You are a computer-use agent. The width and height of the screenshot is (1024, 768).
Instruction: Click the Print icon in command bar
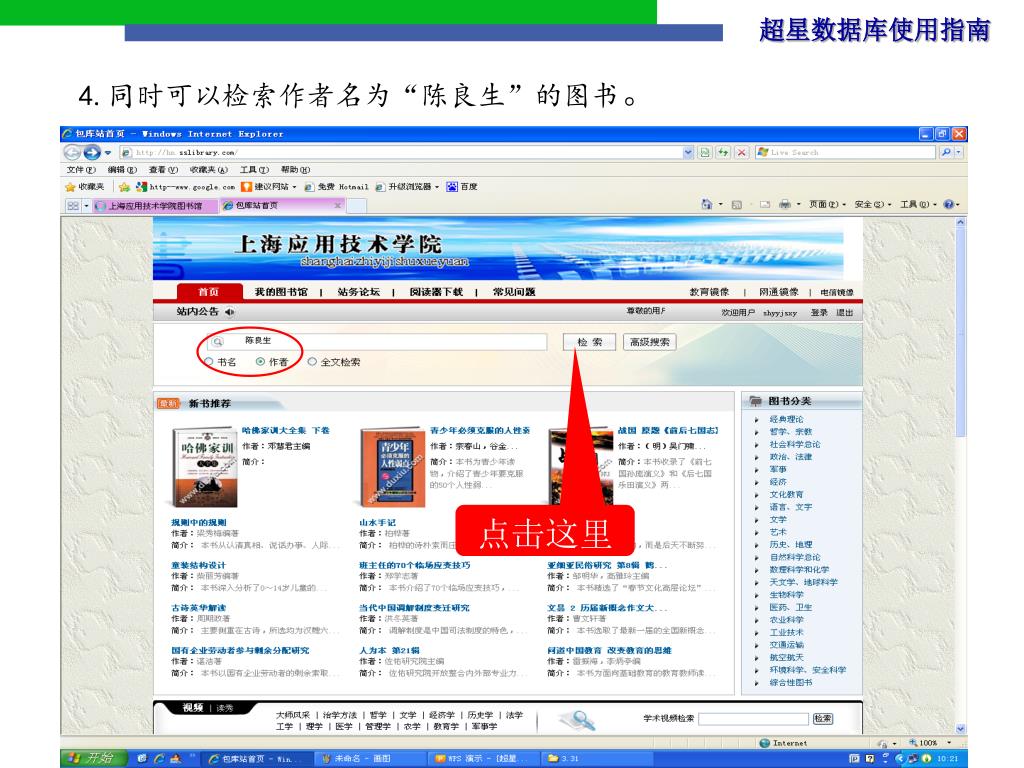[785, 204]
